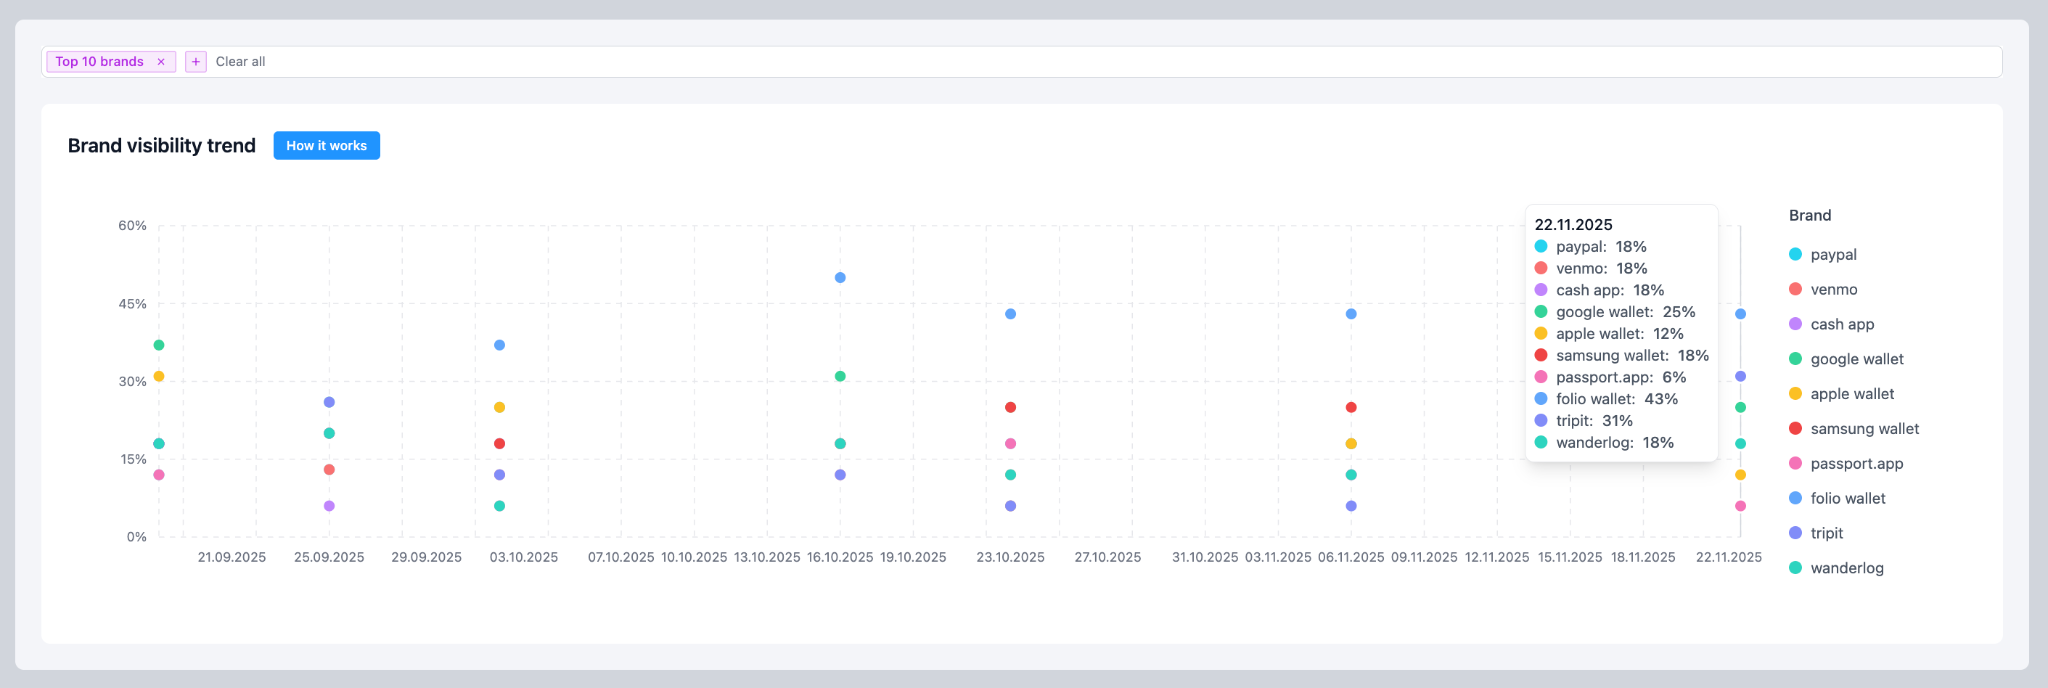2048x688 pixels.
Task: Click the 'folio wallet: 43%' tooltip row
Action: (1606, 399)
